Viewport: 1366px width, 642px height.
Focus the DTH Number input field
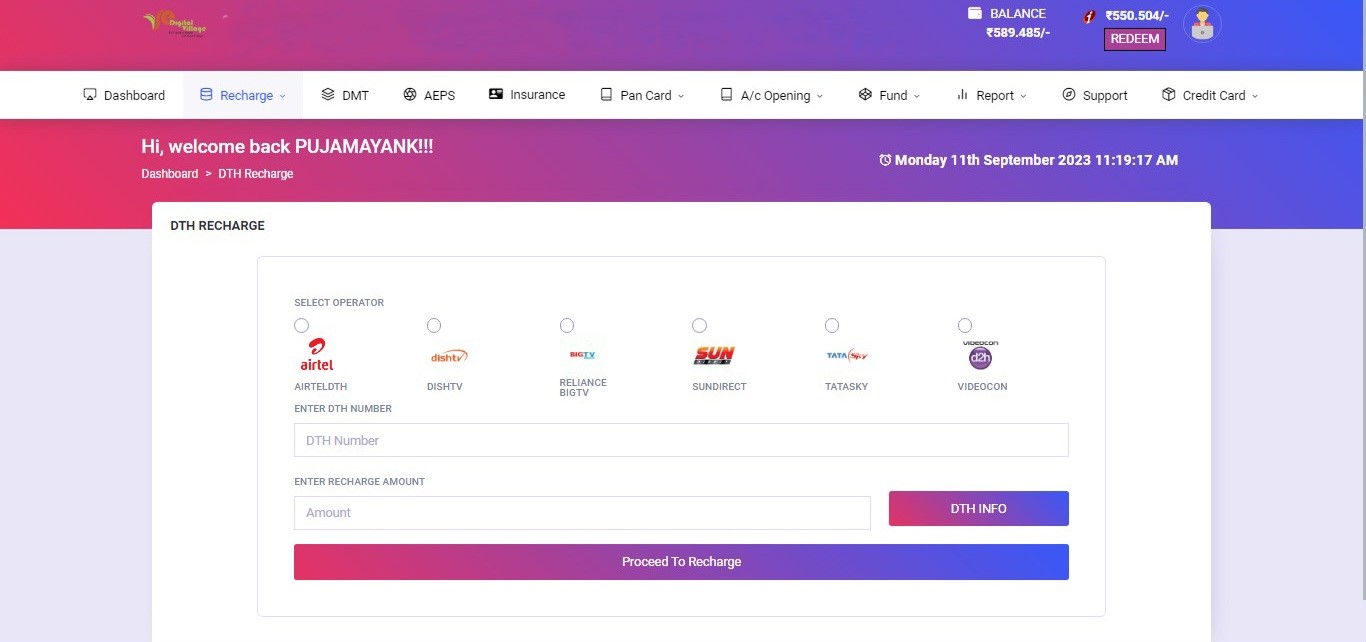coord(681,440)
